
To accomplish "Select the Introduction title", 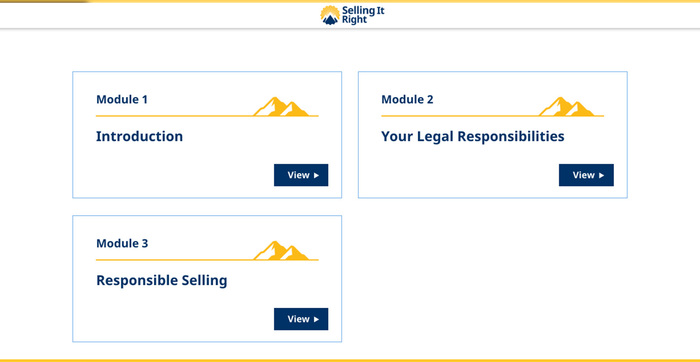I will coord(139,136).
